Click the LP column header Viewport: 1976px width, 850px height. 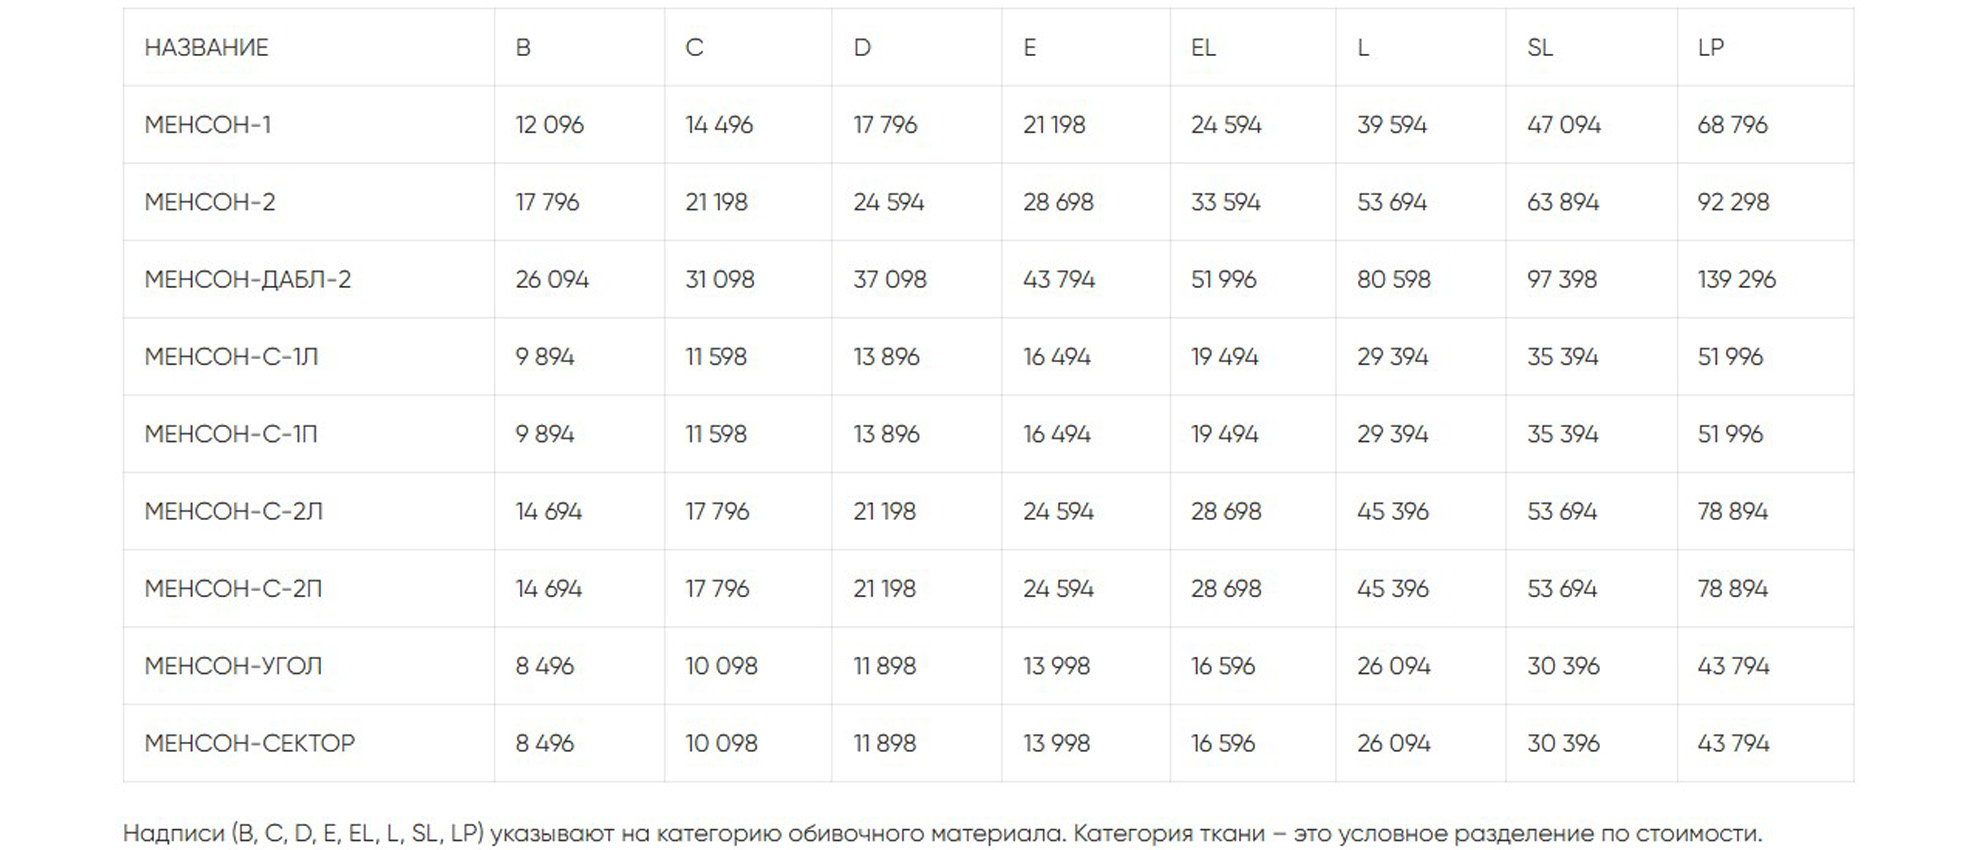pos(1710,48)
